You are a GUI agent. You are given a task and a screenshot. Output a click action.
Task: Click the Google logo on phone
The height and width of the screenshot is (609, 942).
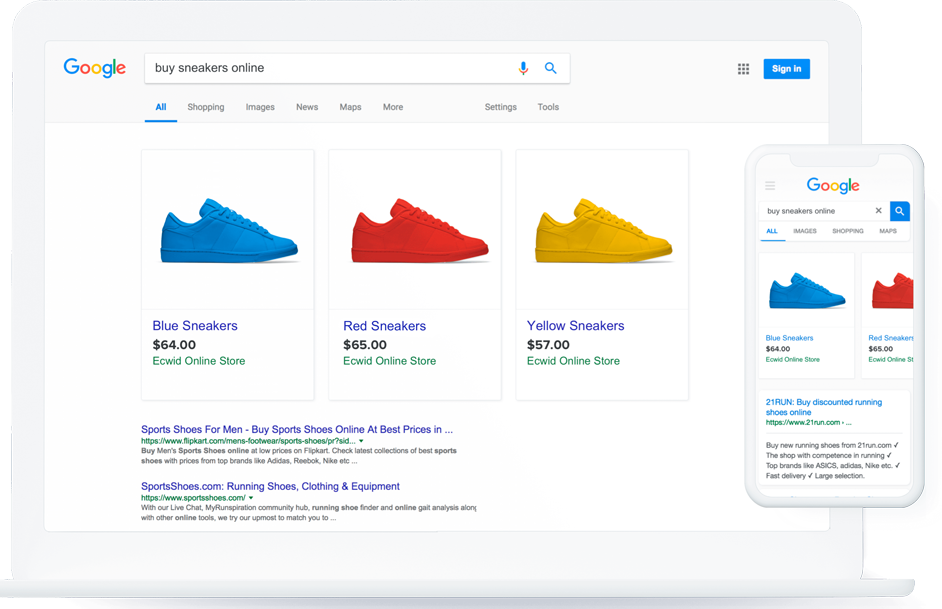point(833,185)
